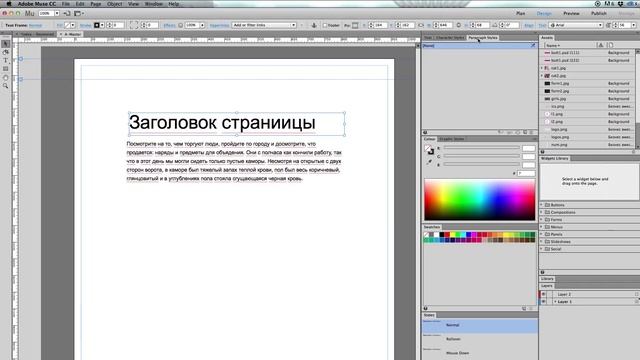Switch to the Character Styles tab
640x360 pixels.
pos(449,38)
